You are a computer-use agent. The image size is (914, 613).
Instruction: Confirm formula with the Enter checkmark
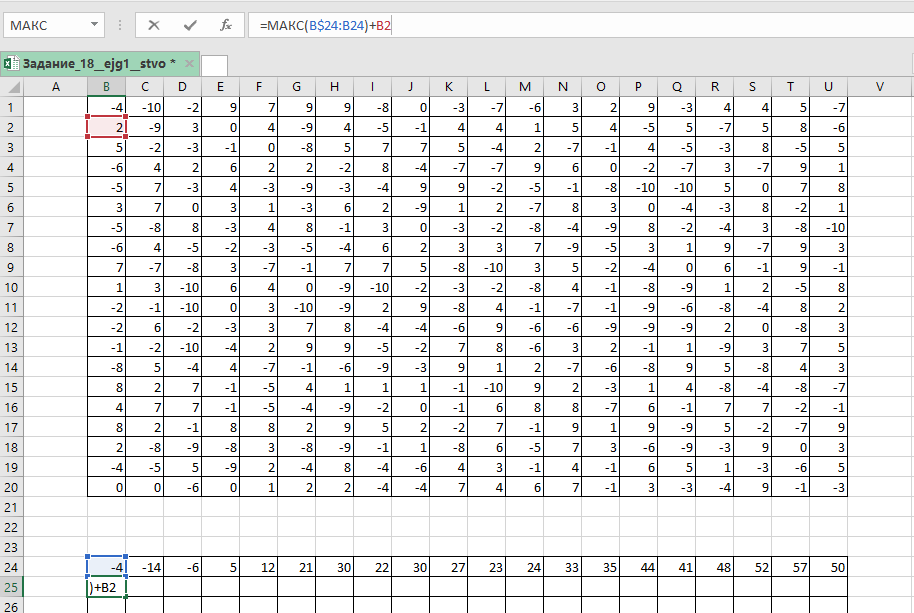tap(190, 25)
